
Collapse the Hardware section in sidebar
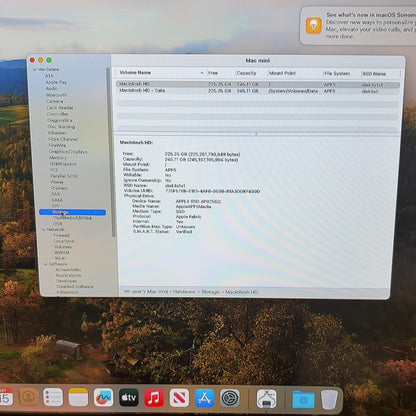[35, 69]
